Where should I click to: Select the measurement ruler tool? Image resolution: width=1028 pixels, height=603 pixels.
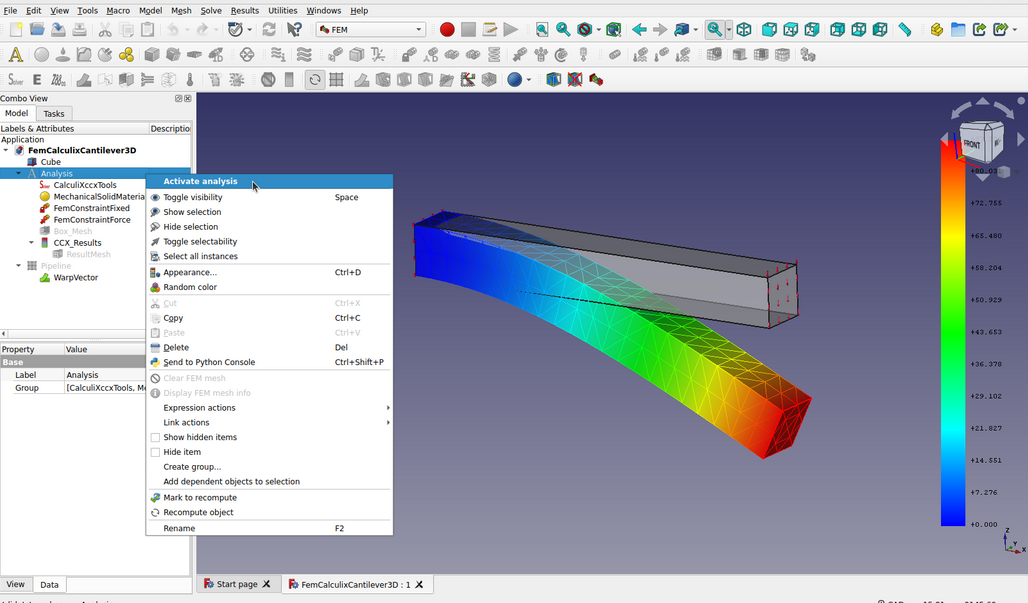[x=905, y=29]
